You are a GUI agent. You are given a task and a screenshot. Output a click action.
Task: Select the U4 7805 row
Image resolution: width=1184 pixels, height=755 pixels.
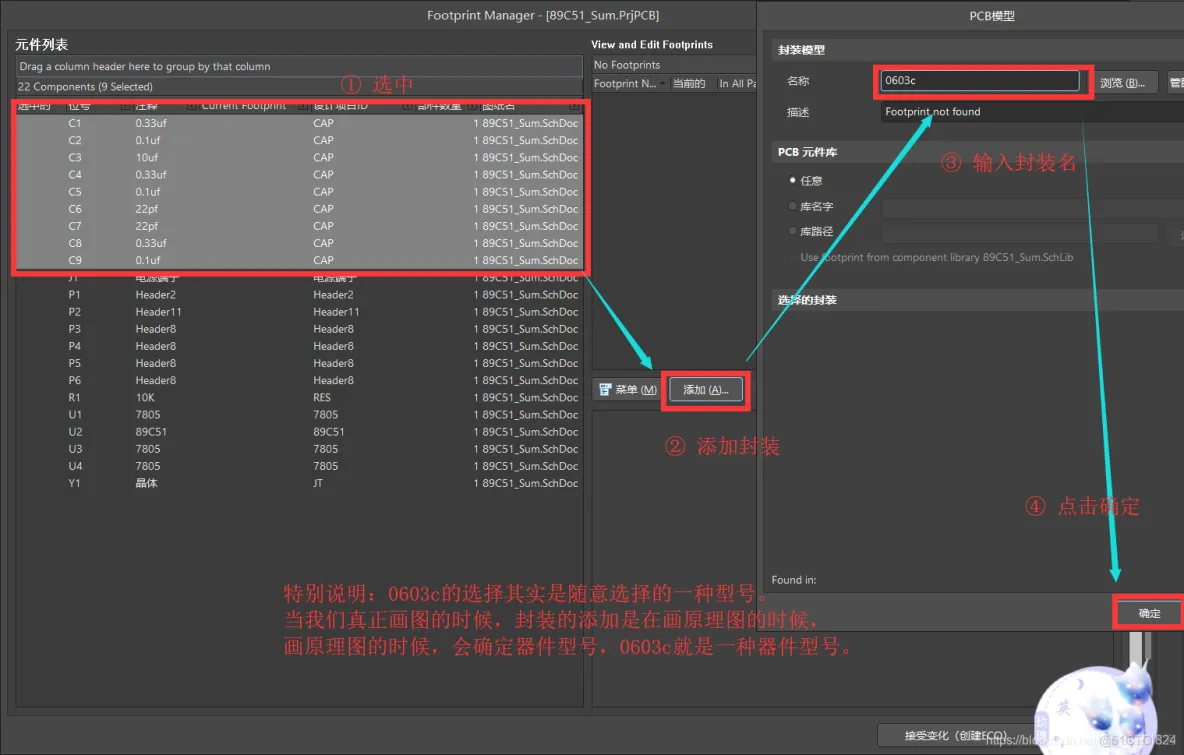(299, 466)
